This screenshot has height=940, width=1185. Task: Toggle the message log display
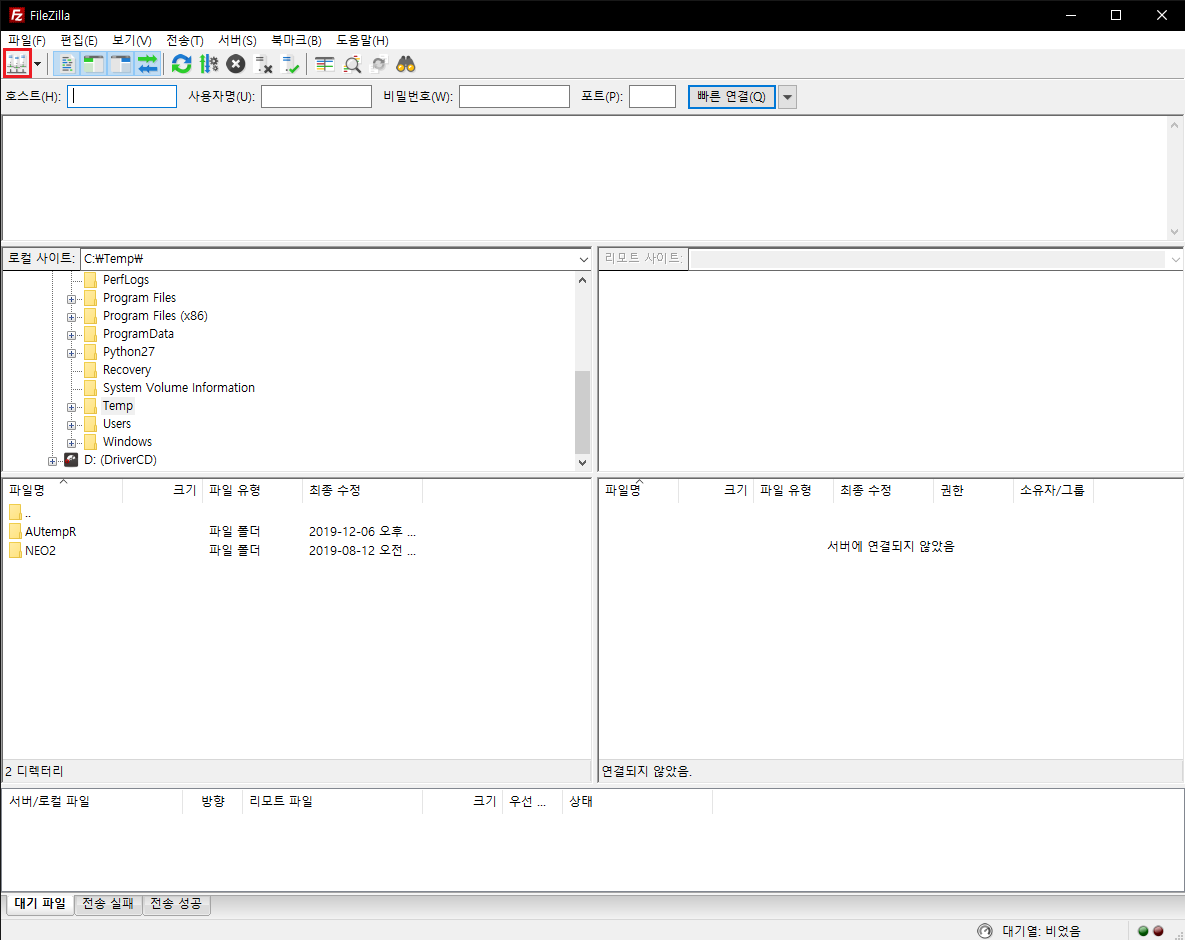(67, 64)
